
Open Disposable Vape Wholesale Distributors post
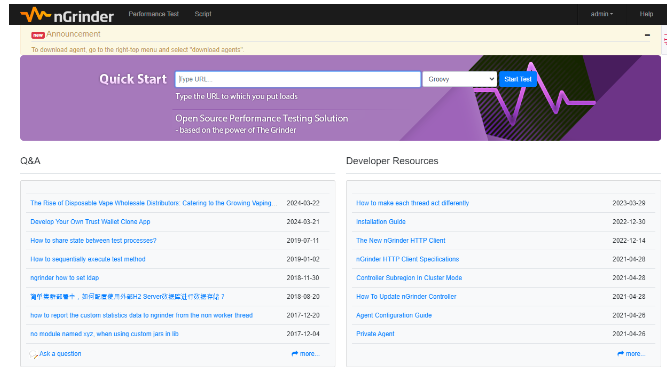[153, 203]
